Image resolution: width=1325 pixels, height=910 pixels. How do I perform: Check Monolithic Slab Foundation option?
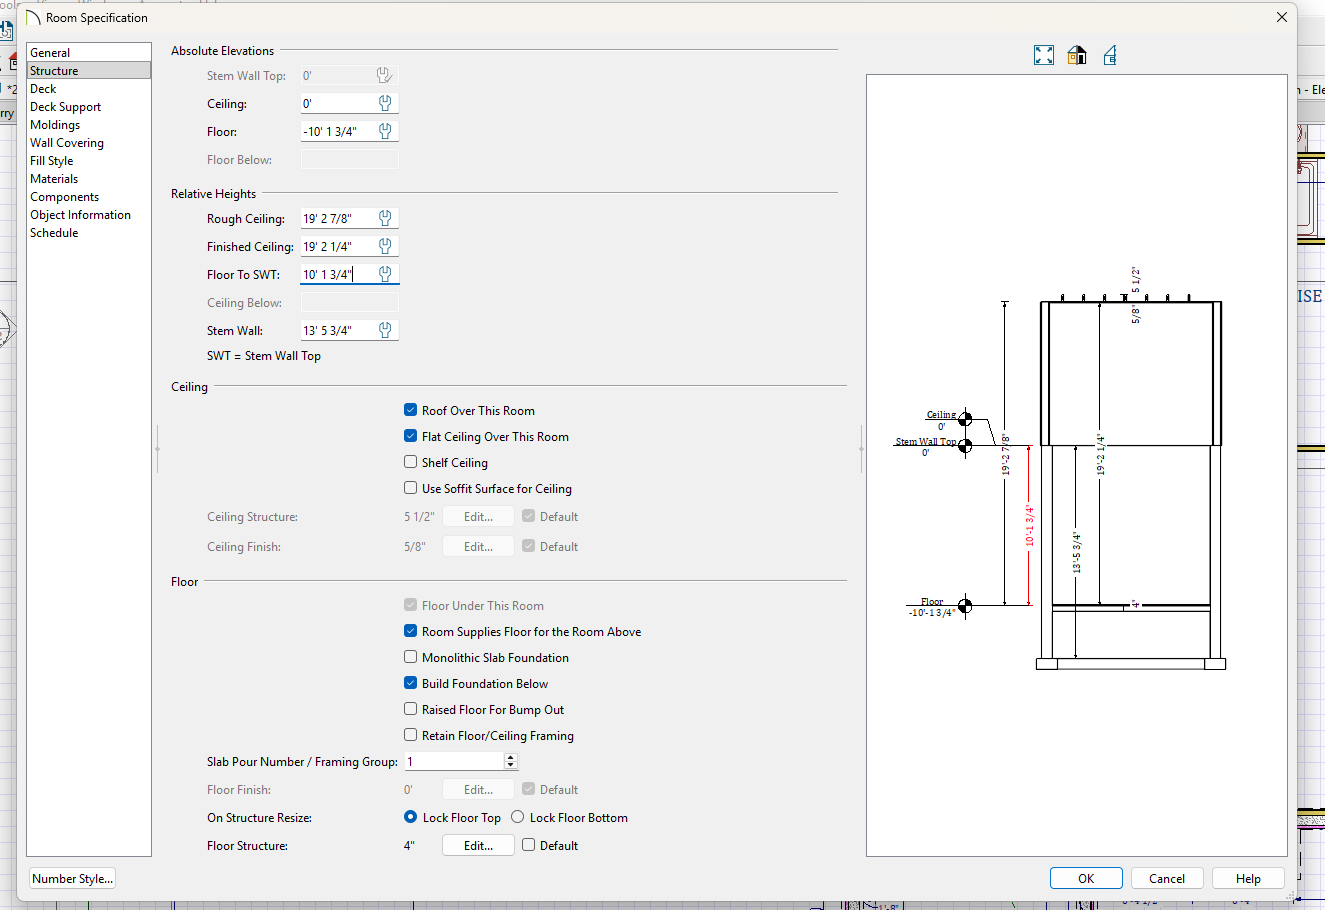point(411,657)
